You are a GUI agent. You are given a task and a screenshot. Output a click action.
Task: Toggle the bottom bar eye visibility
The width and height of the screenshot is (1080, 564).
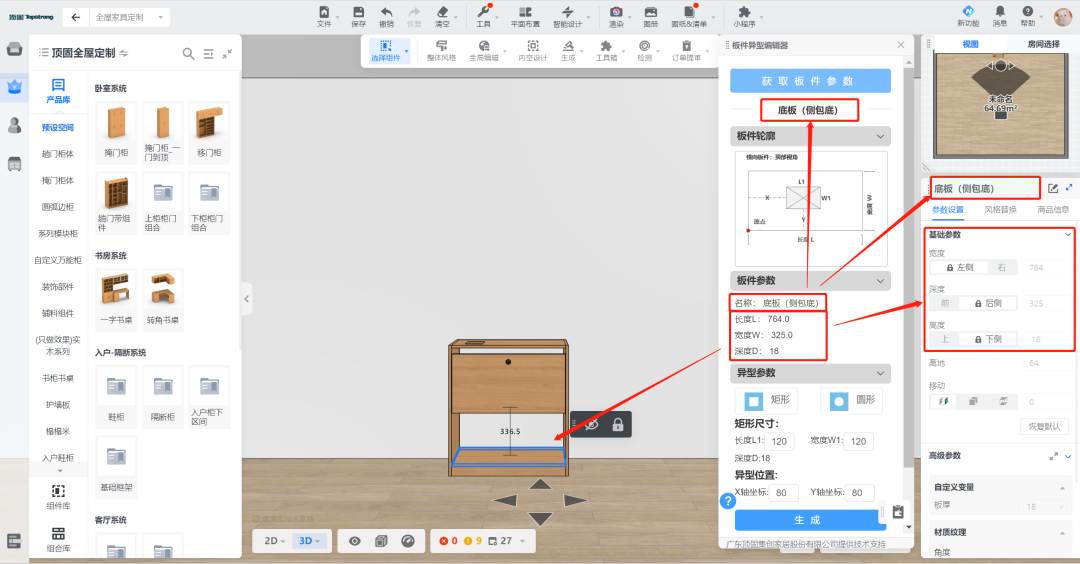click(355, 541)
